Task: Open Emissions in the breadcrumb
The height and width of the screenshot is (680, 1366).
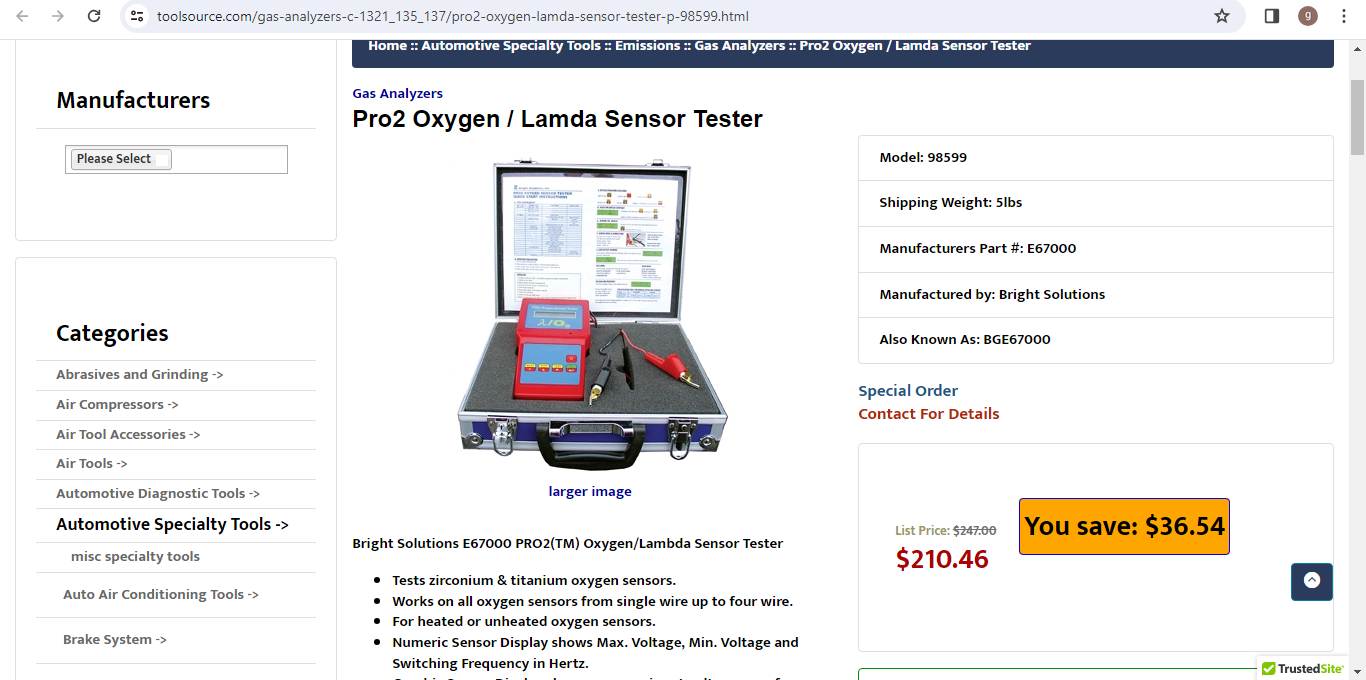Action: click(x=648, y=46)
